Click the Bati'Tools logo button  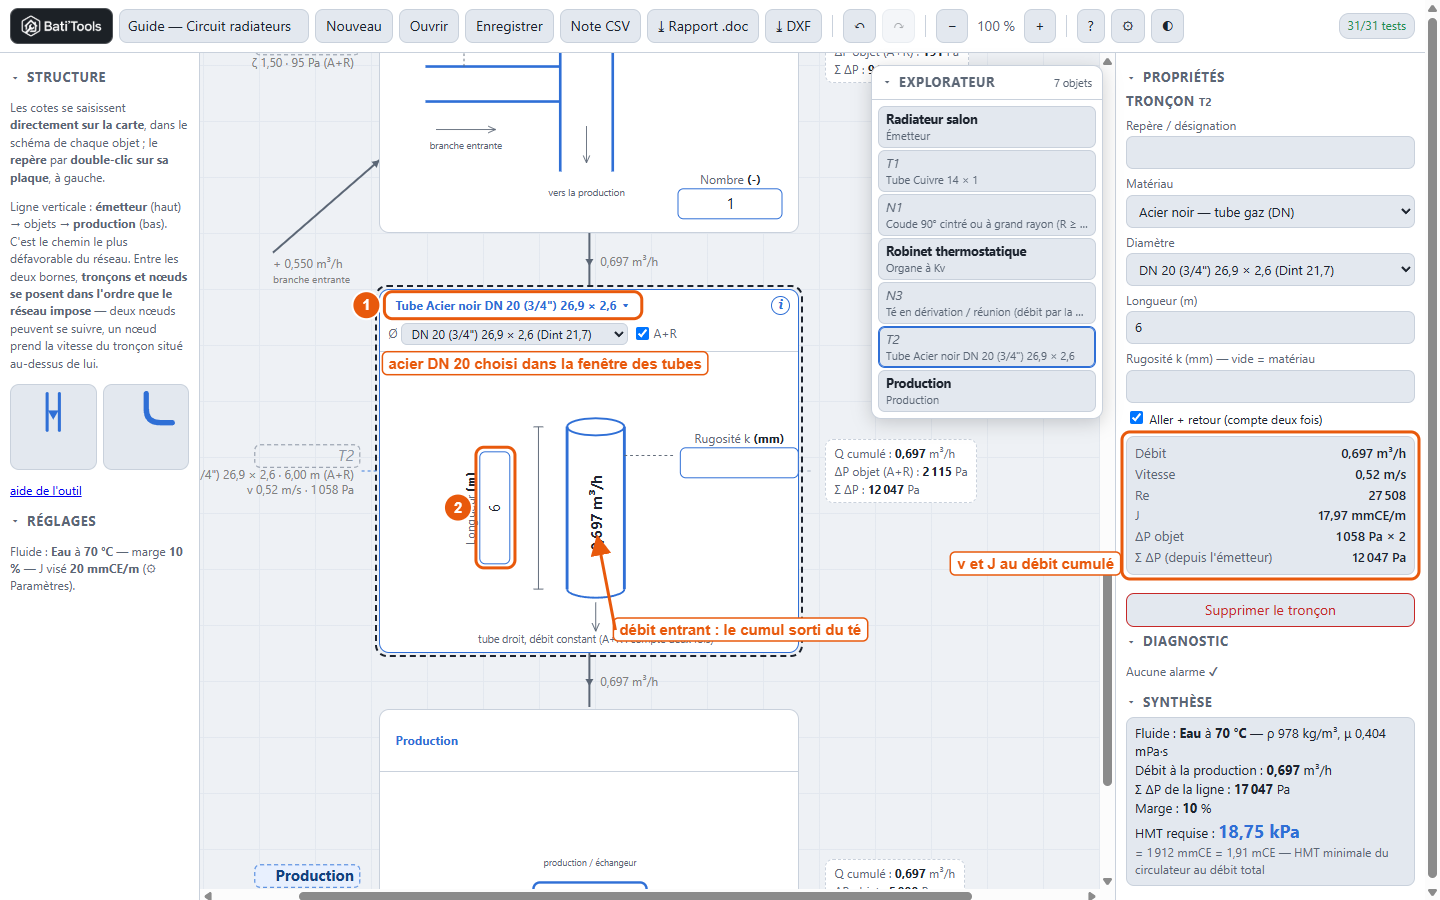click(x=61, y=26)
